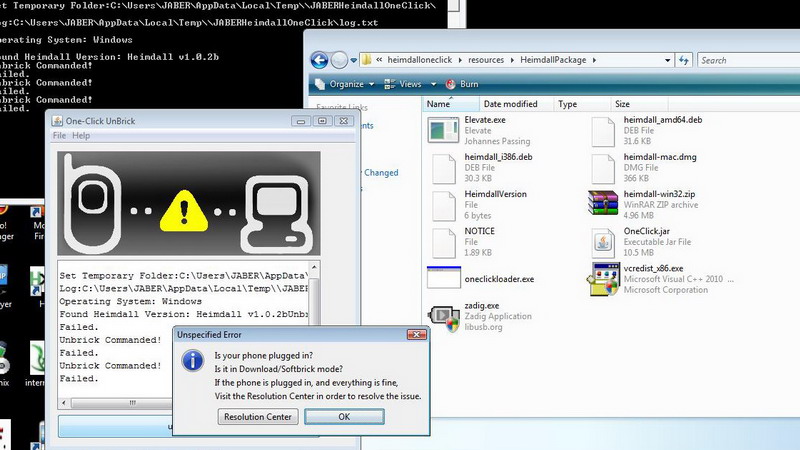Select the oneclickloader.exe icon
The height and width of the screenshot is (450, 800).
[443, 278]
